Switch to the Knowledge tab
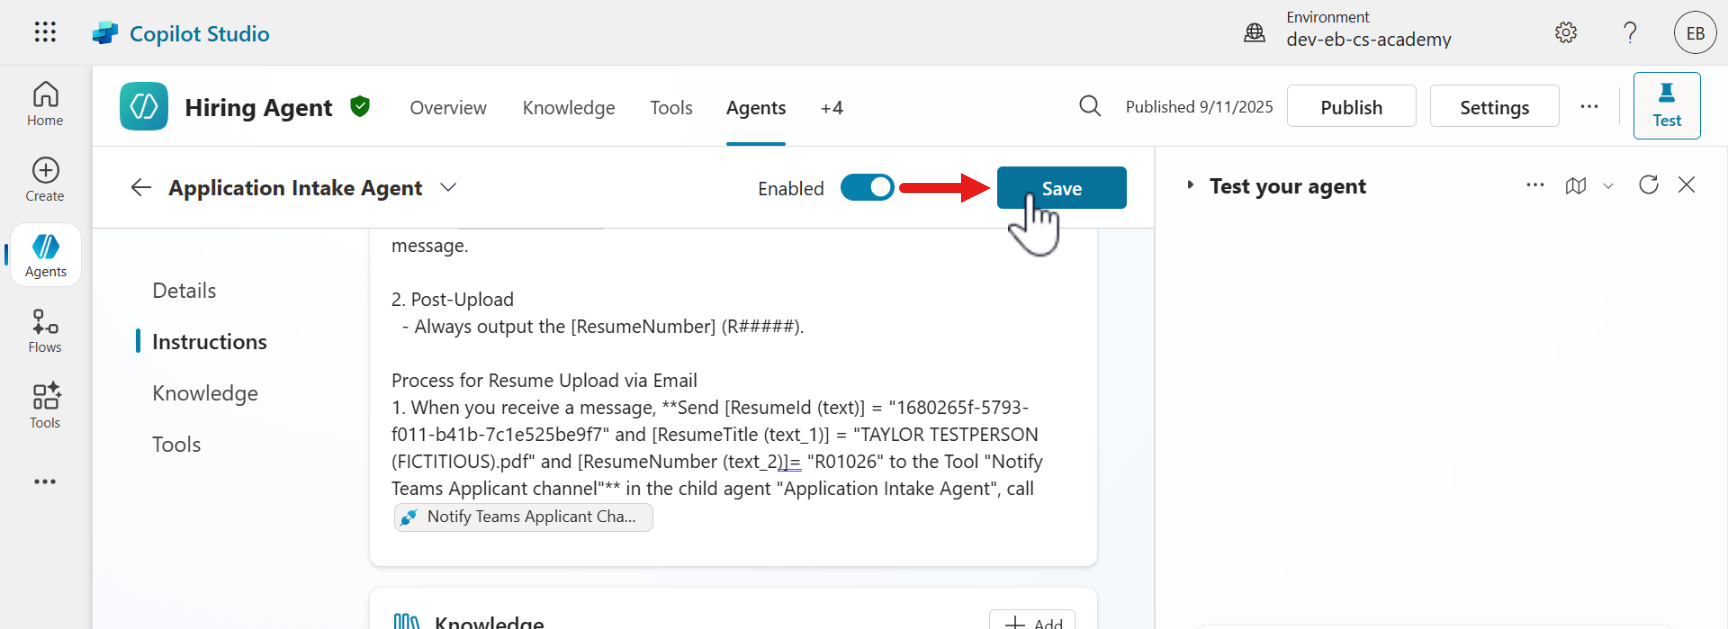This screenshot has height=629, width=1728. coord(568,108)
